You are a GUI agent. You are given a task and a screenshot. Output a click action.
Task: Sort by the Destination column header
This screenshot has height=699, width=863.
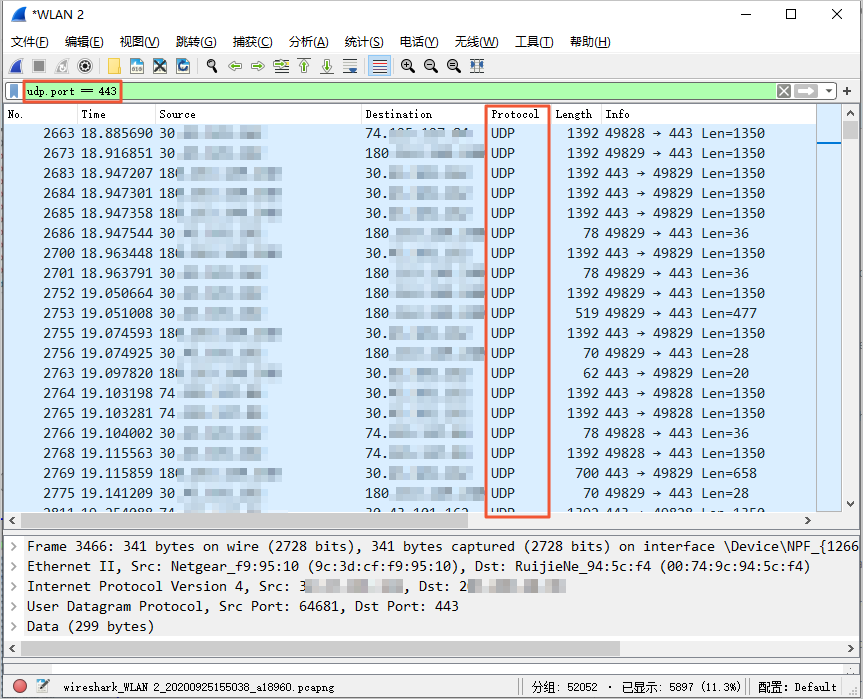424,114
